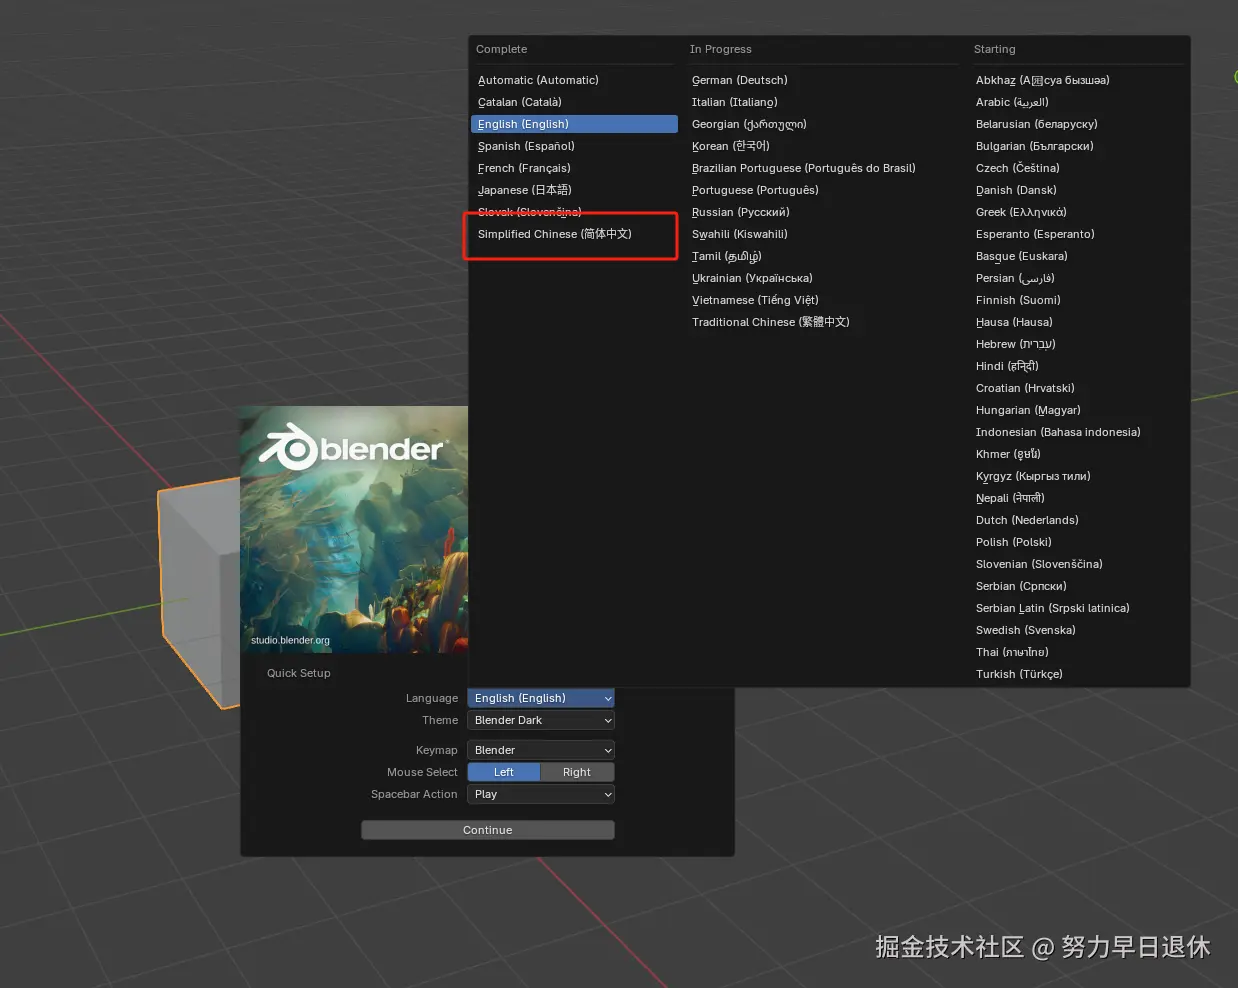Pick Polish (Polski) language

(1078, 542)
